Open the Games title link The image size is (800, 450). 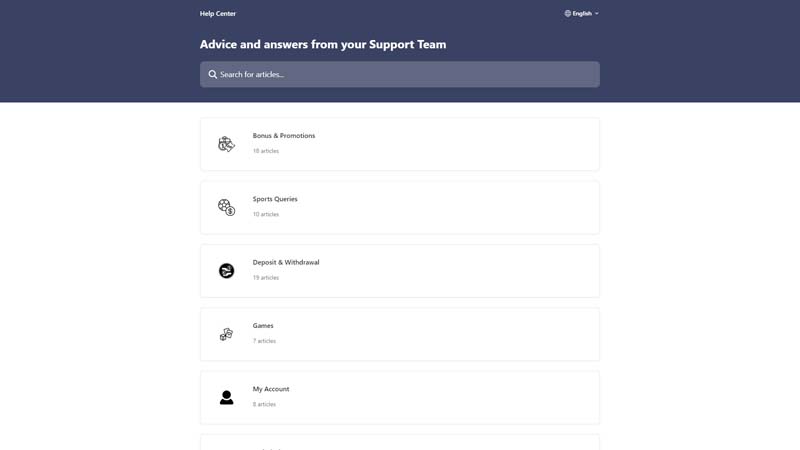click(263, 326)
